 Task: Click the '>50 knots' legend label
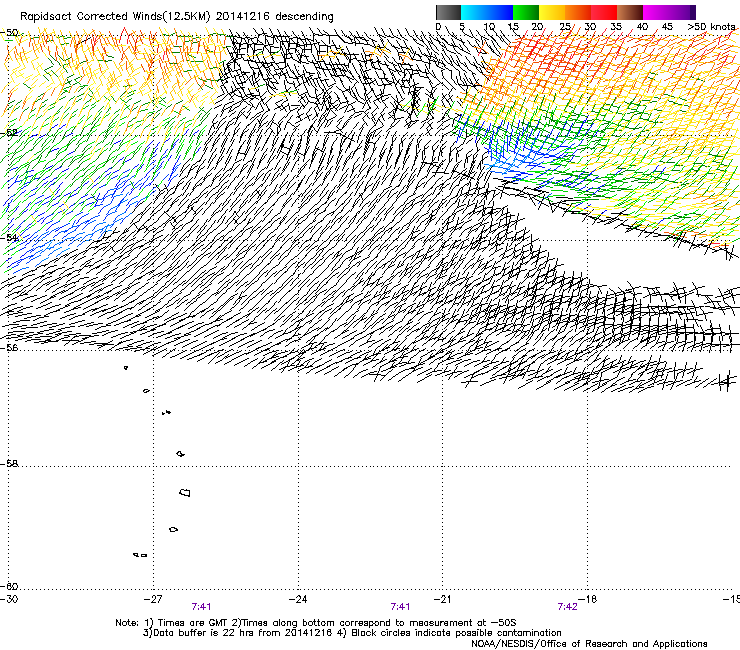point(711,27)
